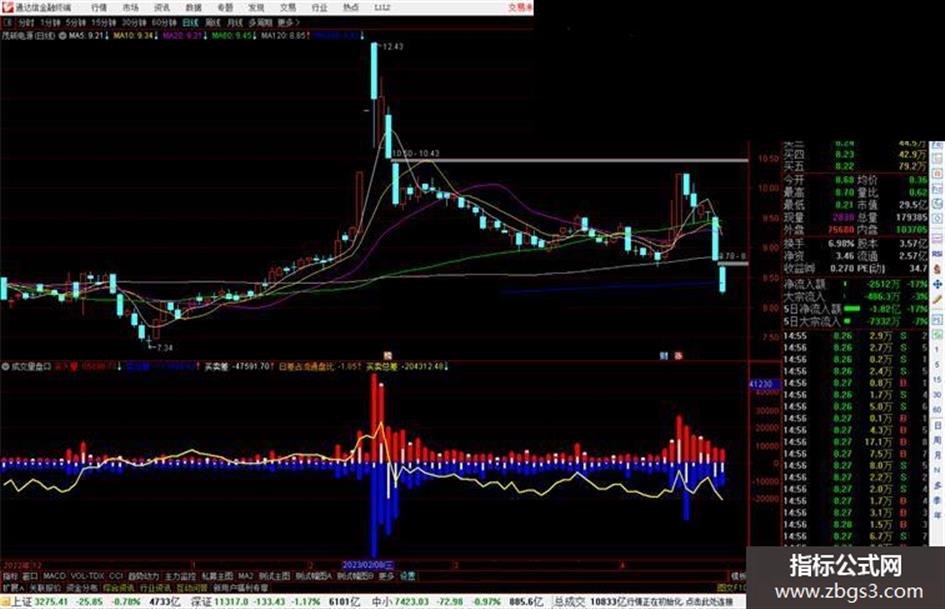945x609 pixels.
Task: Open the 热点 menu
Action: [x=351, y=8]
